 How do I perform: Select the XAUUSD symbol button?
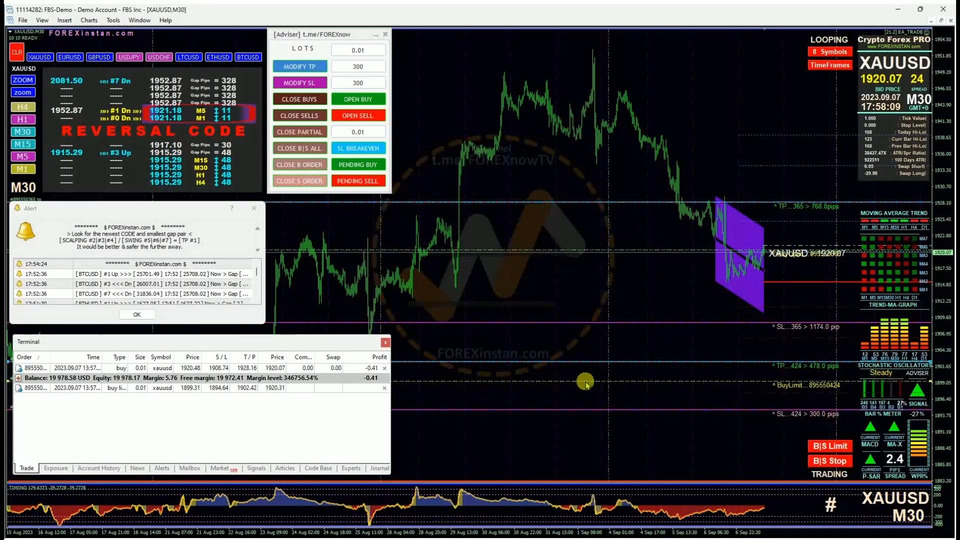[39, 57]
